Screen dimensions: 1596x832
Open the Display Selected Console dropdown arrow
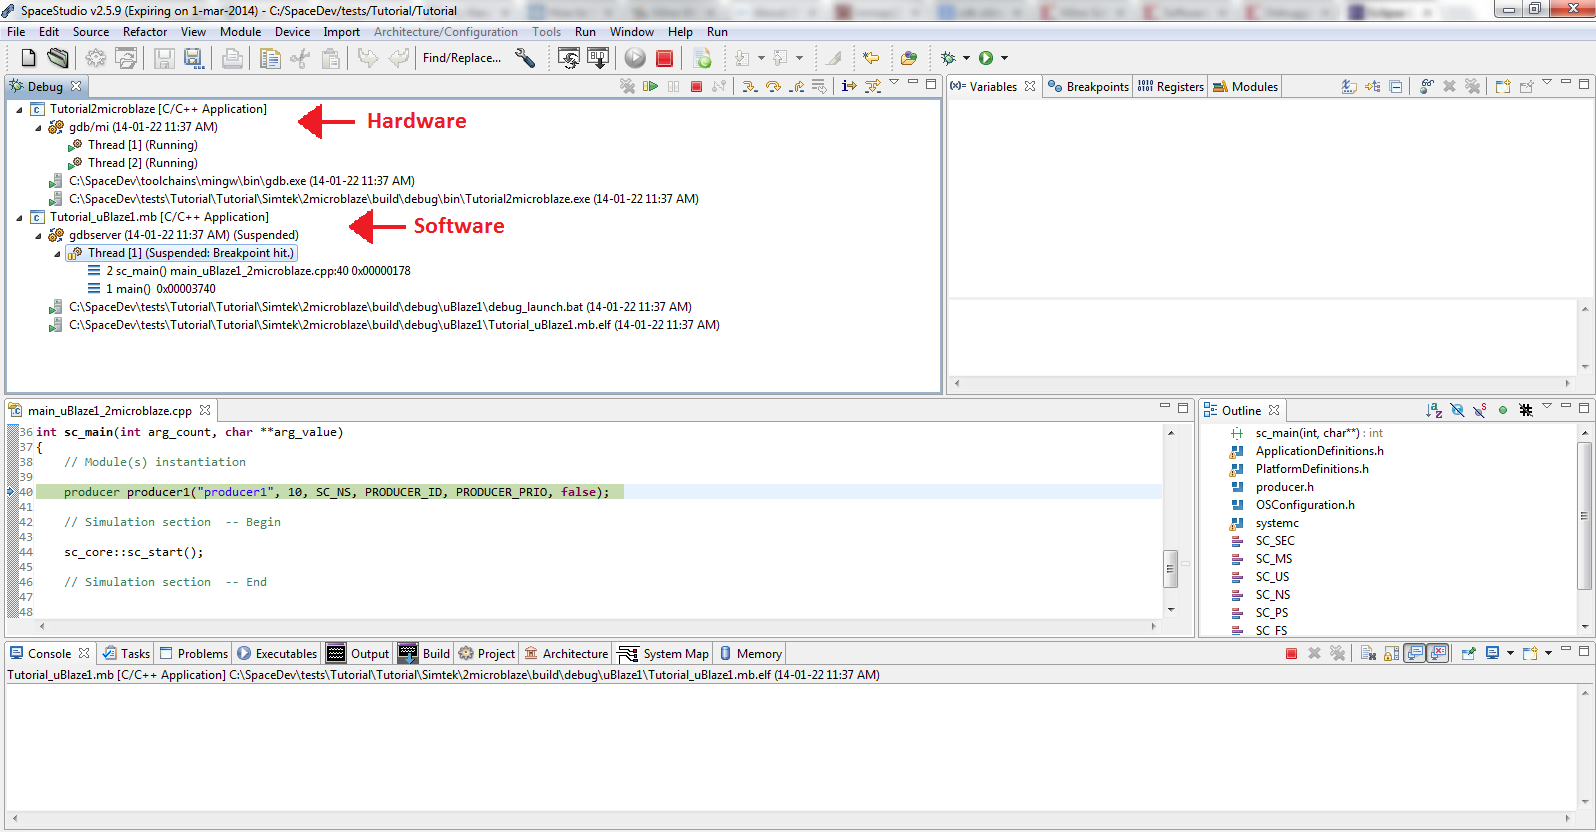click(1510, 653)
